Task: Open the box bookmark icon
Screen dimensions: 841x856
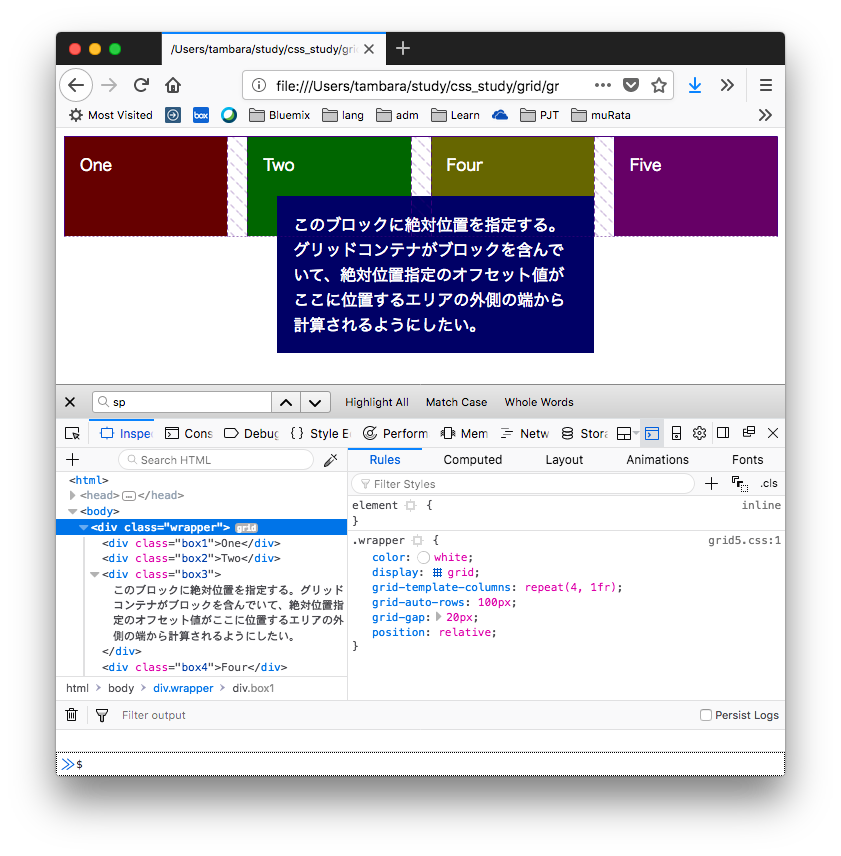Action: tap(201, 115)
